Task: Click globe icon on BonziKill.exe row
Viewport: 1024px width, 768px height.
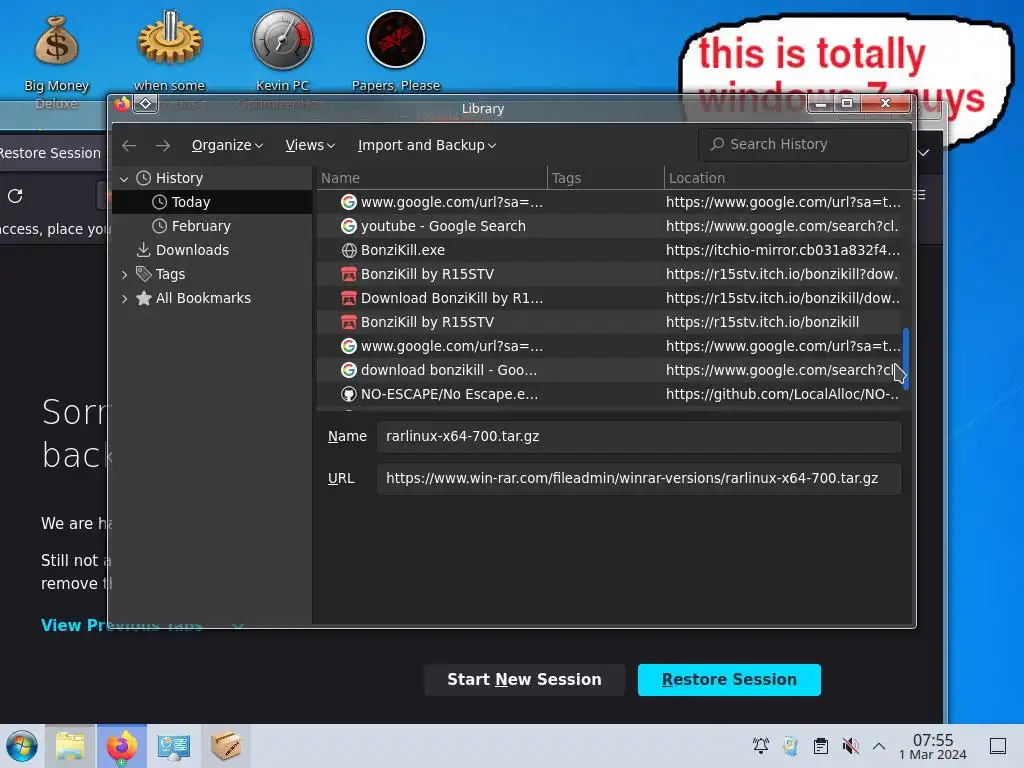Action: (x=349, y=250)
